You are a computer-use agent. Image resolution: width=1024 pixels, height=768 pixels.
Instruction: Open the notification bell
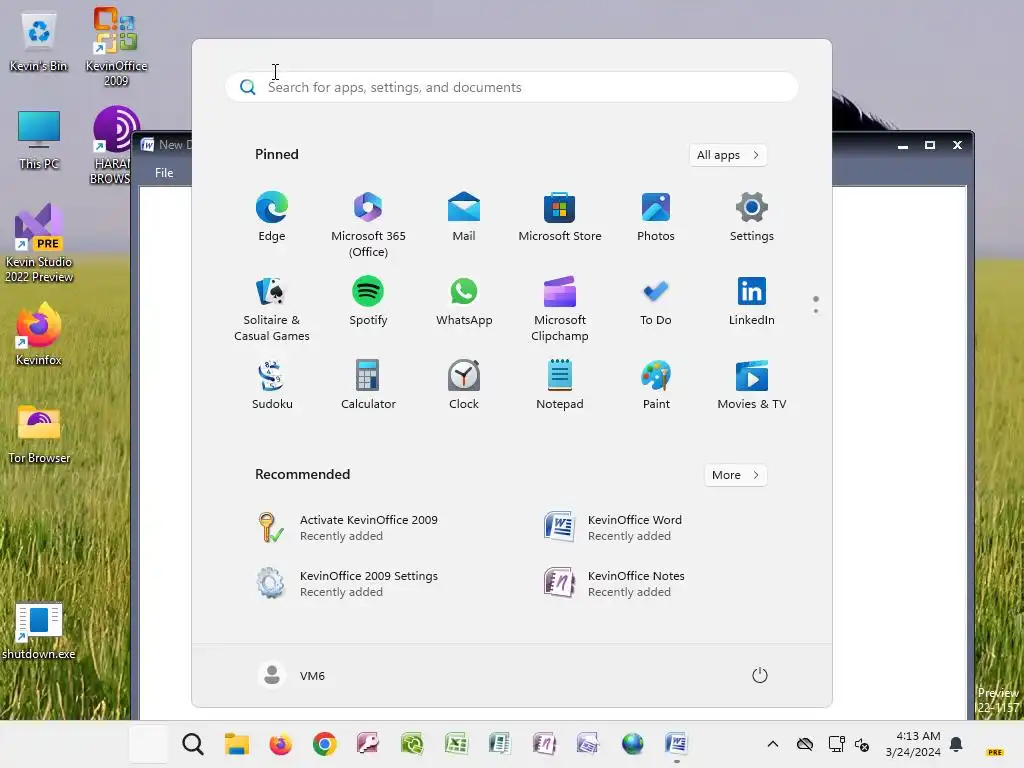956,744
